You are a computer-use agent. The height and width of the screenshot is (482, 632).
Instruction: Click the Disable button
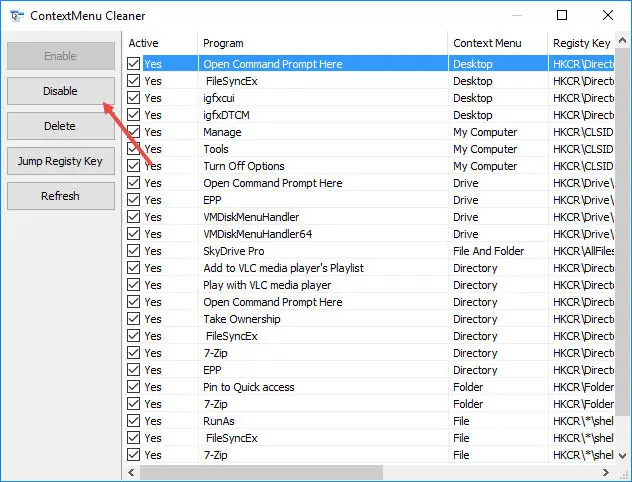coord(60,91)
